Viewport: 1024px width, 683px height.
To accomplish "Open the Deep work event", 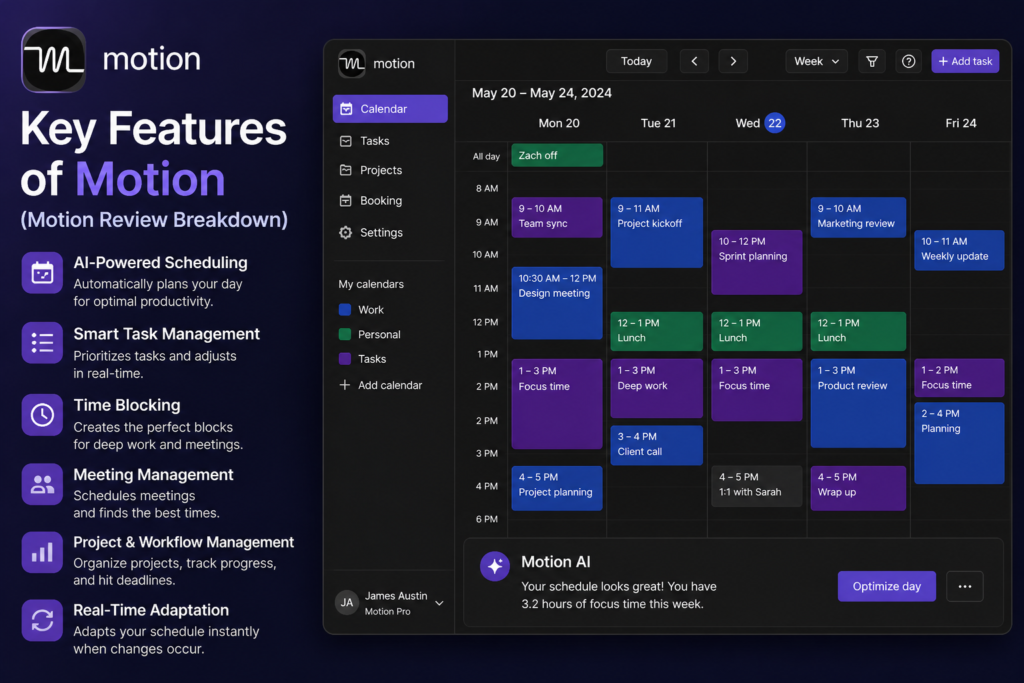I will coord(656,389).
